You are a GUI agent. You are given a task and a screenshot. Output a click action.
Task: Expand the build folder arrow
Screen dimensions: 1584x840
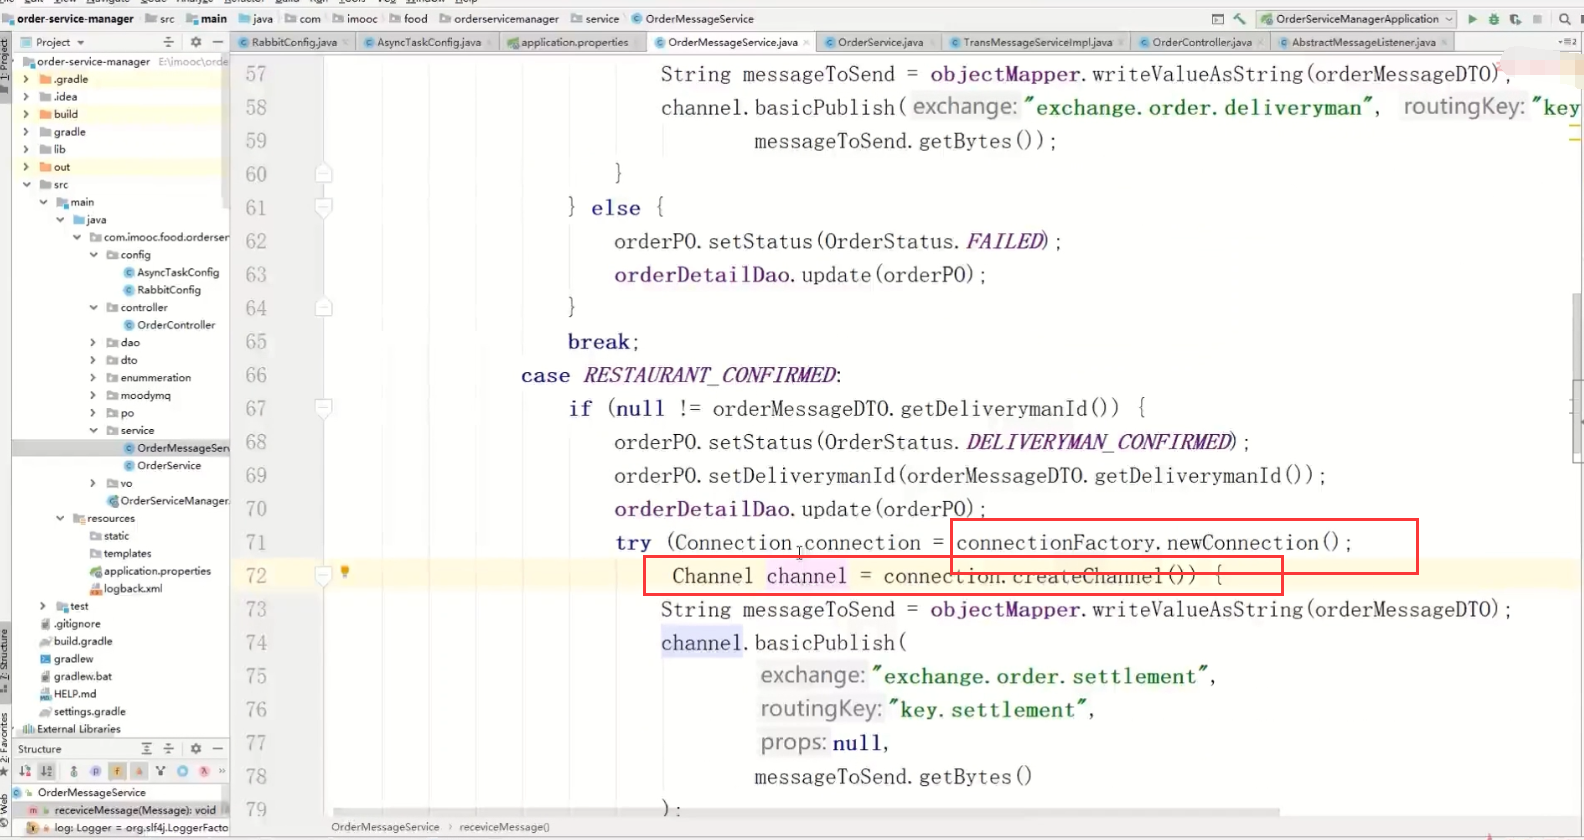pyautogui.click(x=27, y=114)
